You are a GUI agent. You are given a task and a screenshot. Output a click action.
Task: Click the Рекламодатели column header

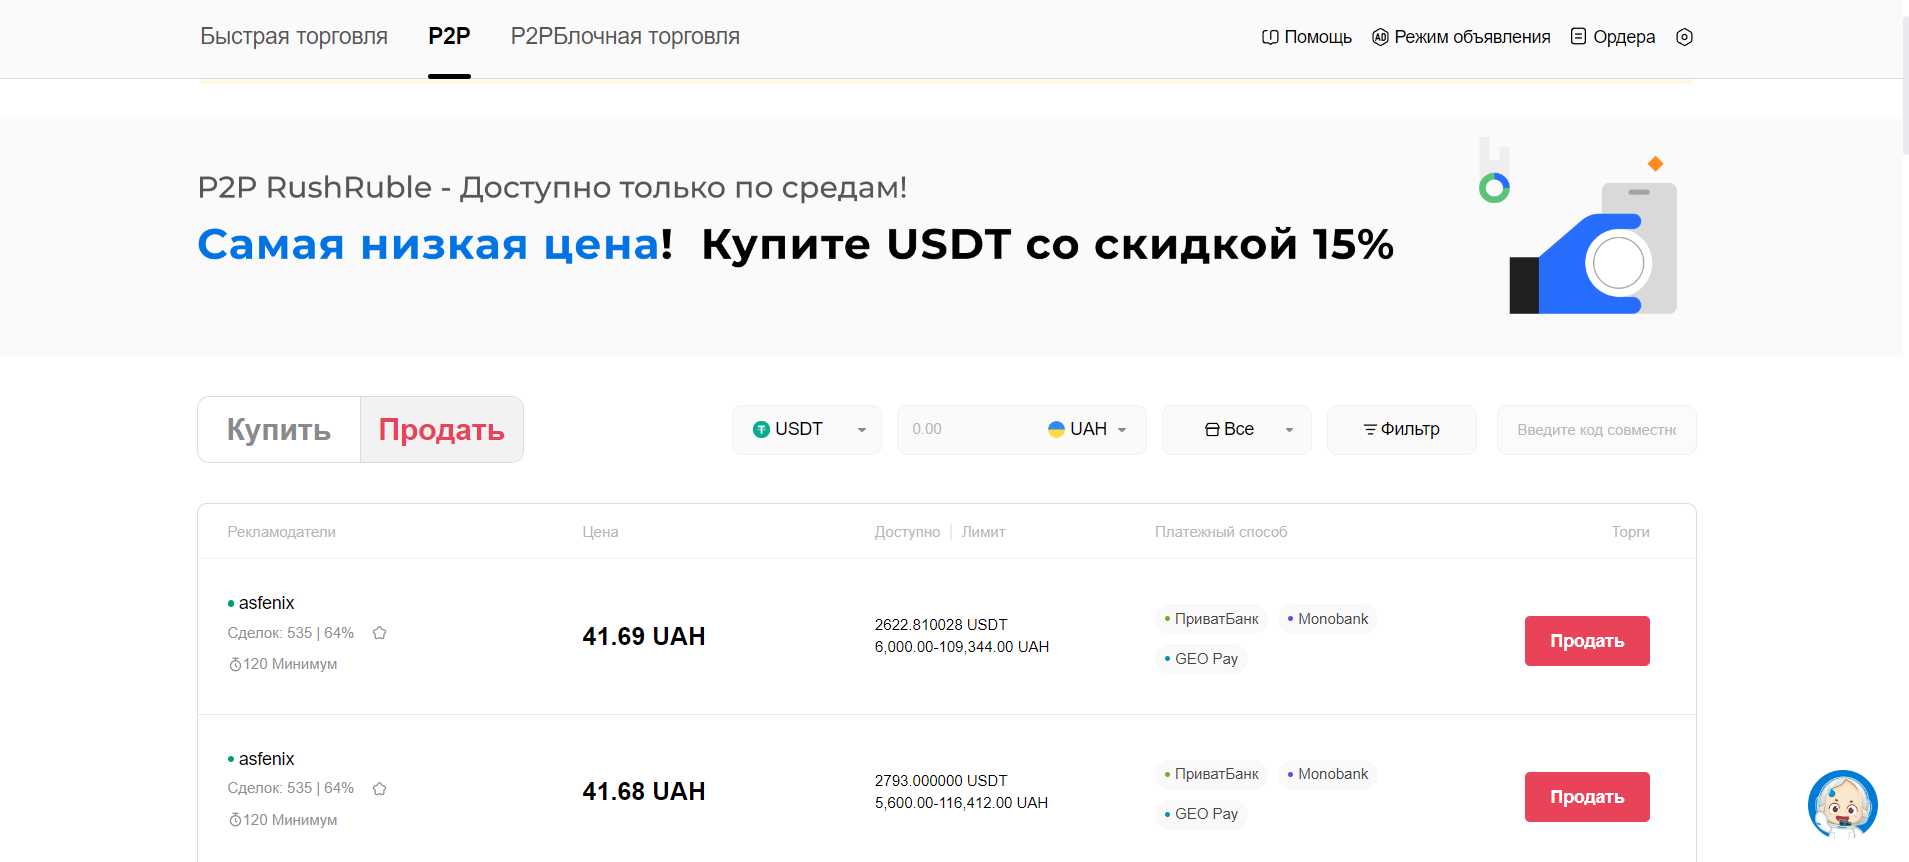[x=282, y=532]
